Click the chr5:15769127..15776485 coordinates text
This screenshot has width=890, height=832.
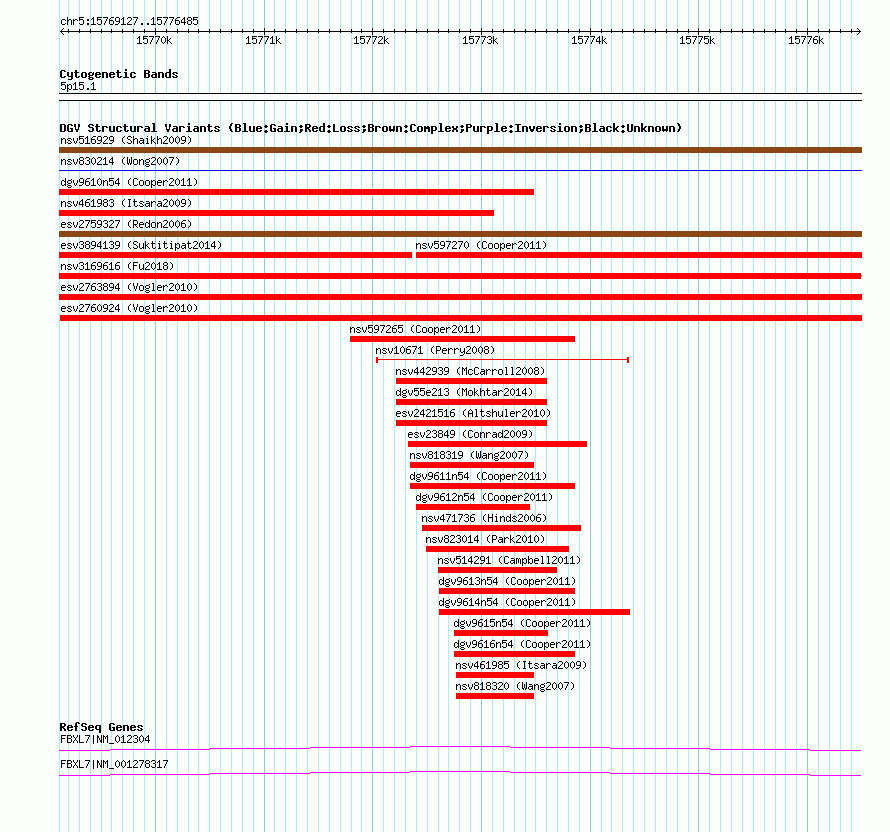click(x=129, y=22)
